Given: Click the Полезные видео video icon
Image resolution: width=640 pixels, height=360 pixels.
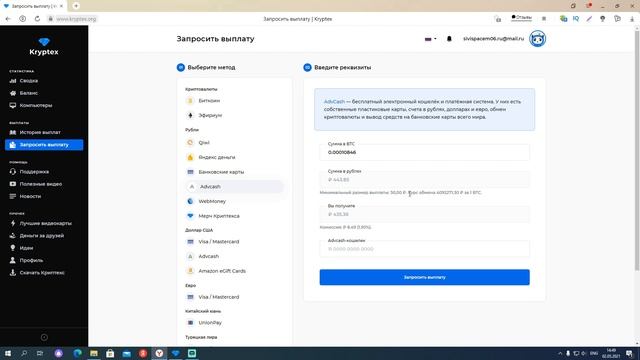Looking at the screenshot, I should [13, 184].
